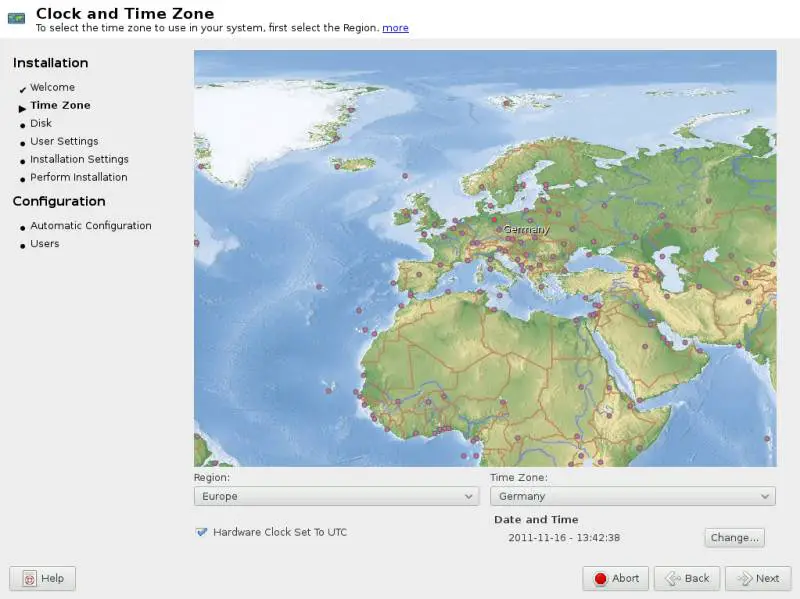
Task: Select the User Settings step in sidebar
Action: coord(64,141)
